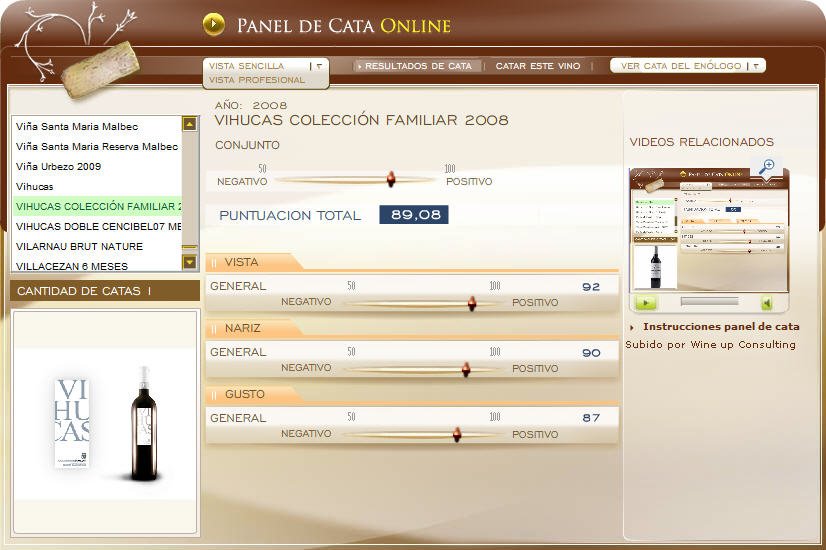The image size is (826, 550).
Task: Click the magnifier zoom icon on related video
Action: [766, 166]
